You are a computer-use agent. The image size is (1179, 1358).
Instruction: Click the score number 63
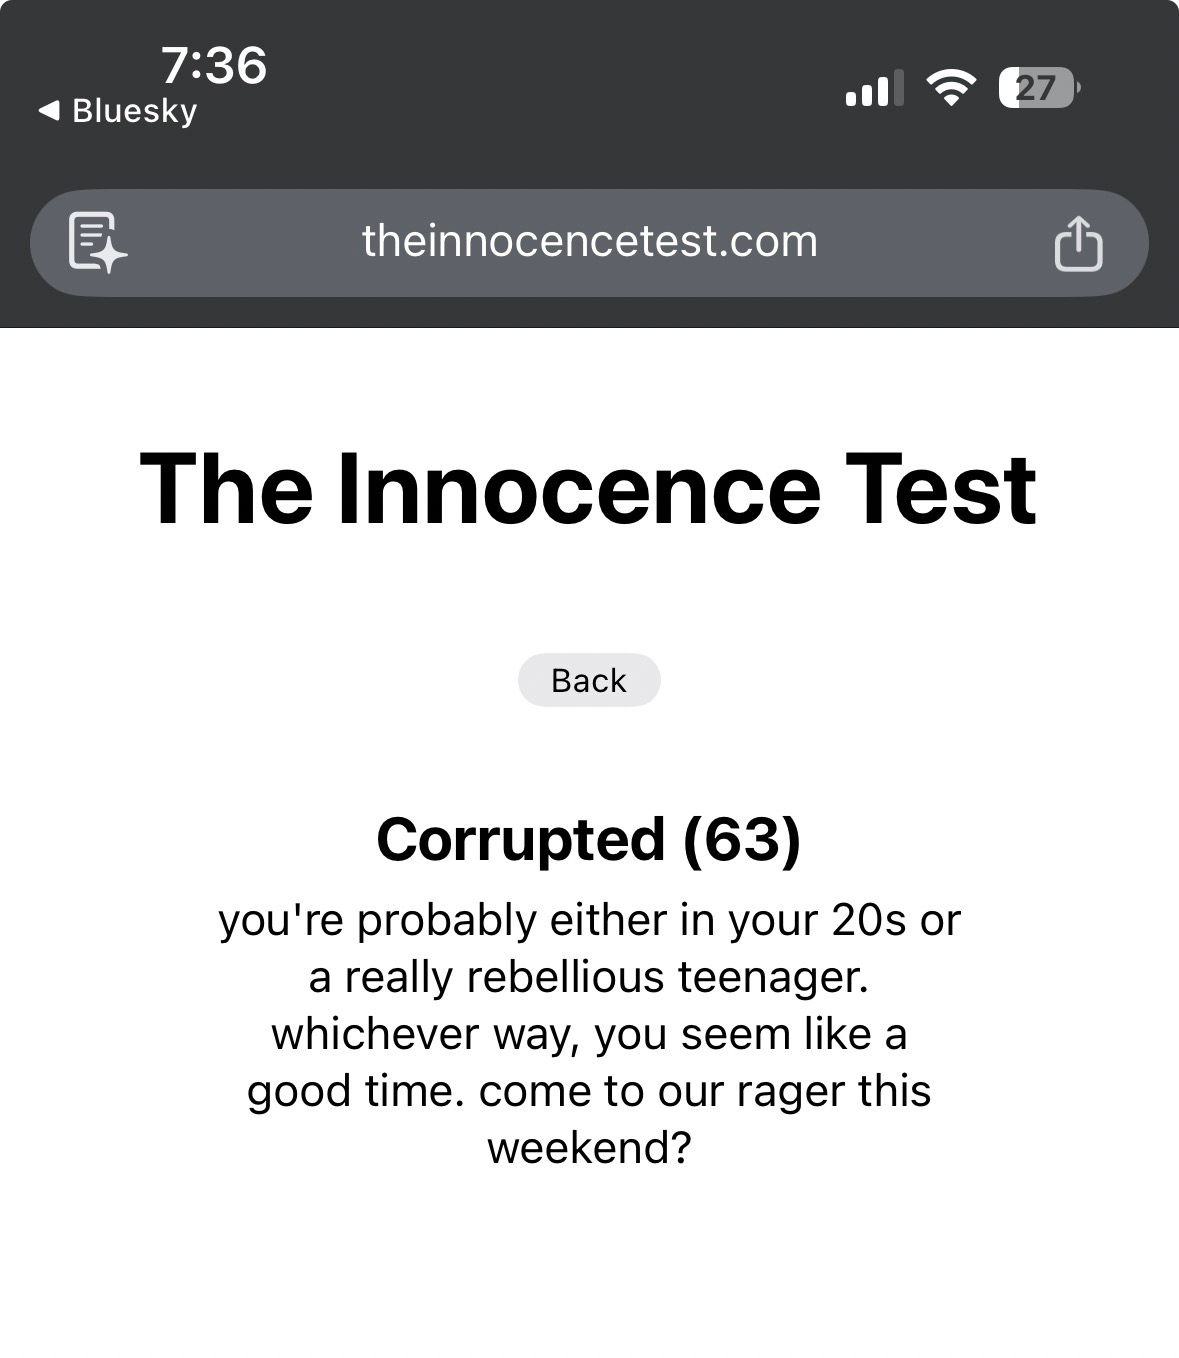coord(742,839)
